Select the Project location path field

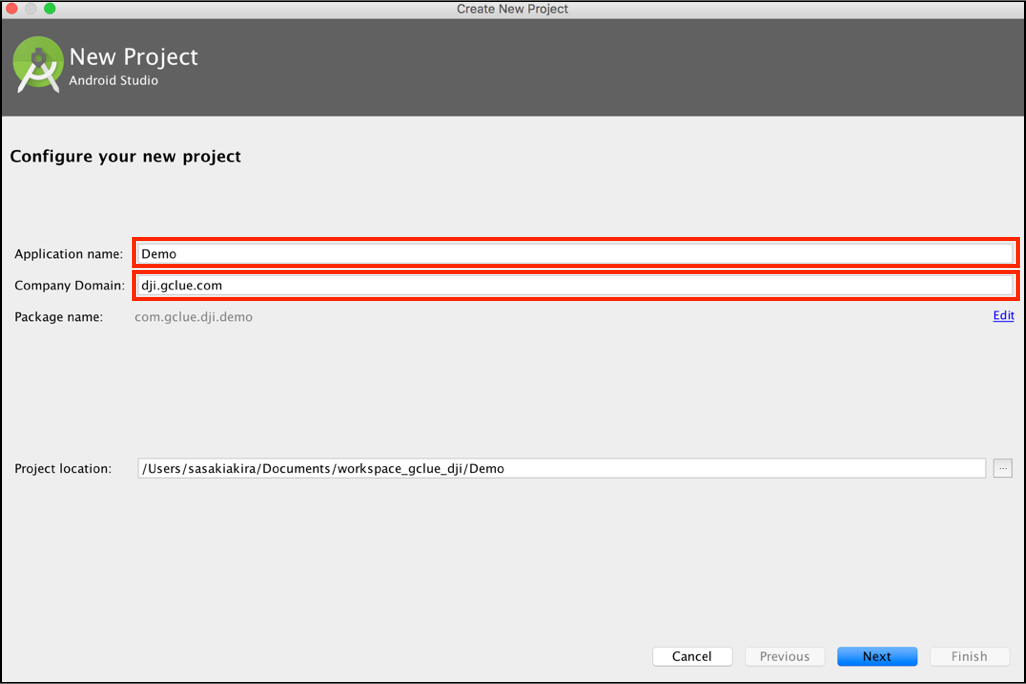point(561,468)
